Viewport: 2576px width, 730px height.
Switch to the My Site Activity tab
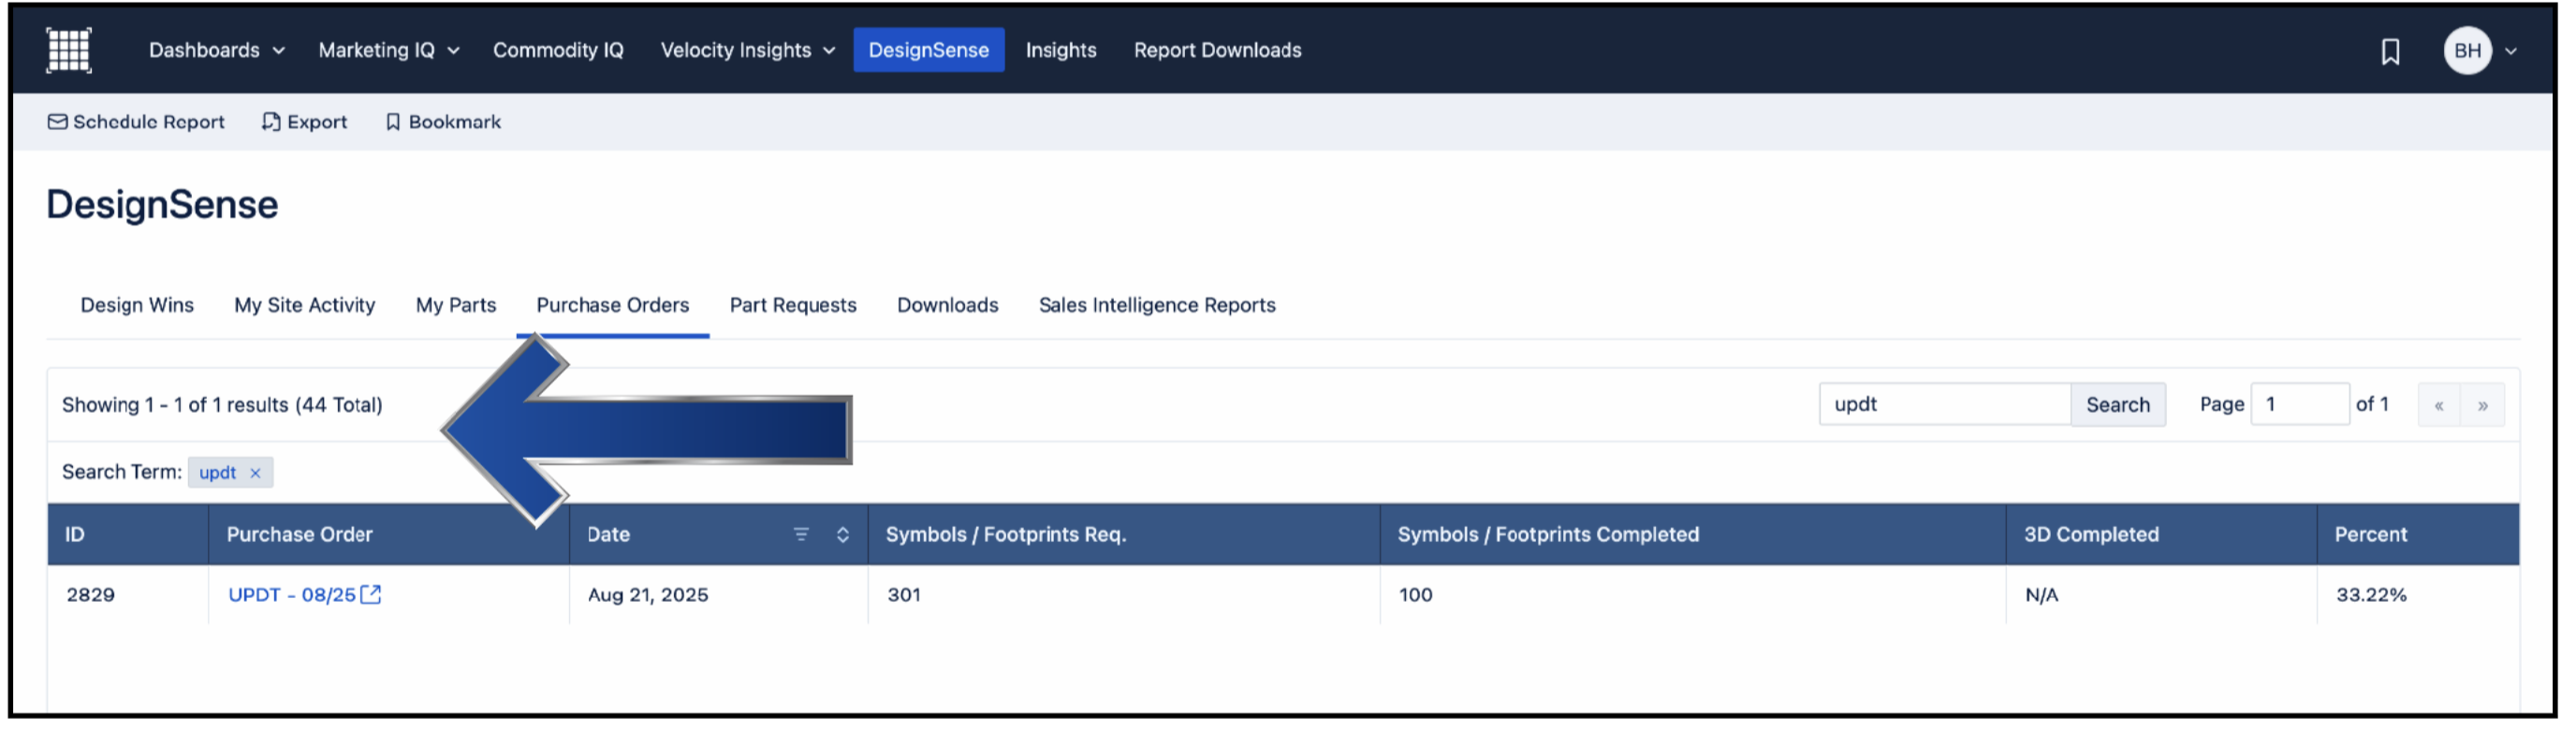click(x=305, y=305)
